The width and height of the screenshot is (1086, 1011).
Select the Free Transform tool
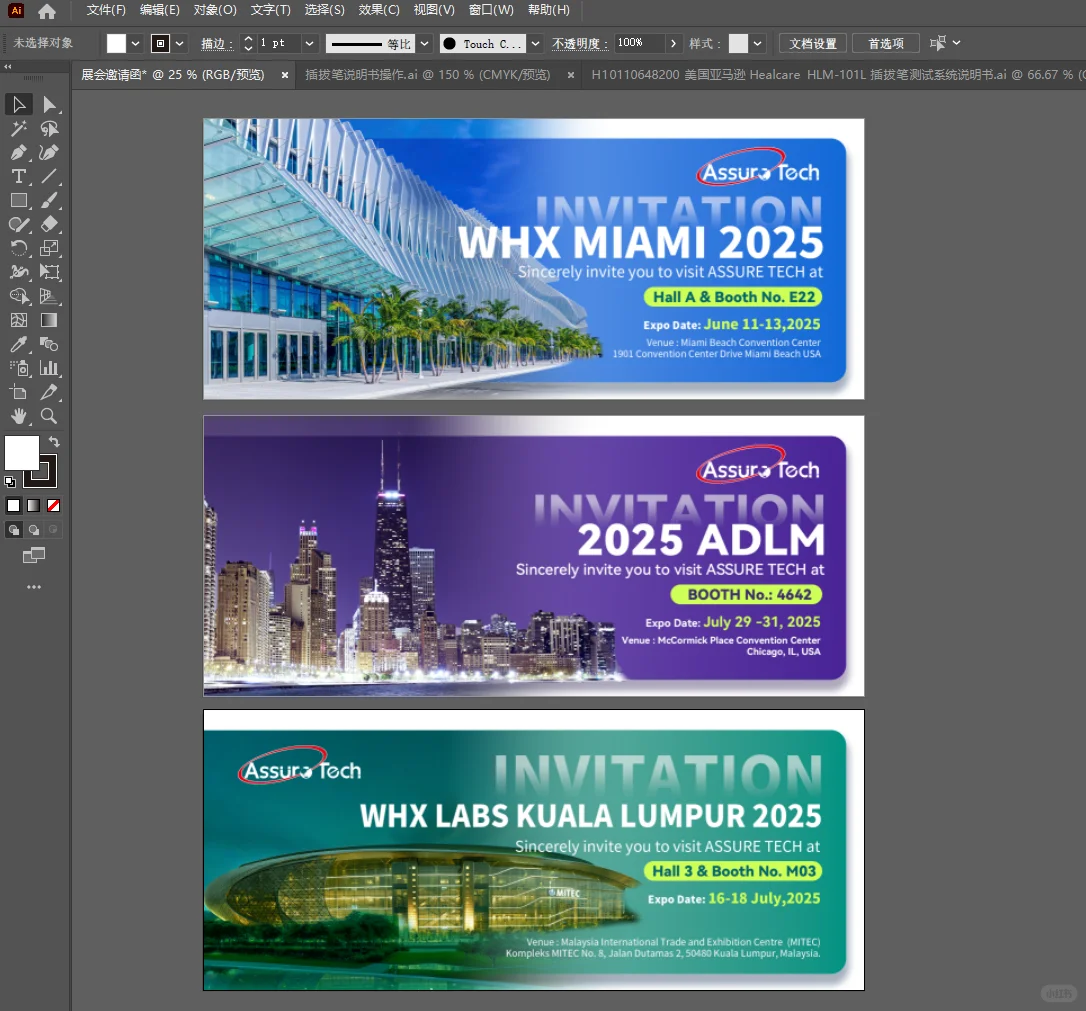tap(48, 272)
